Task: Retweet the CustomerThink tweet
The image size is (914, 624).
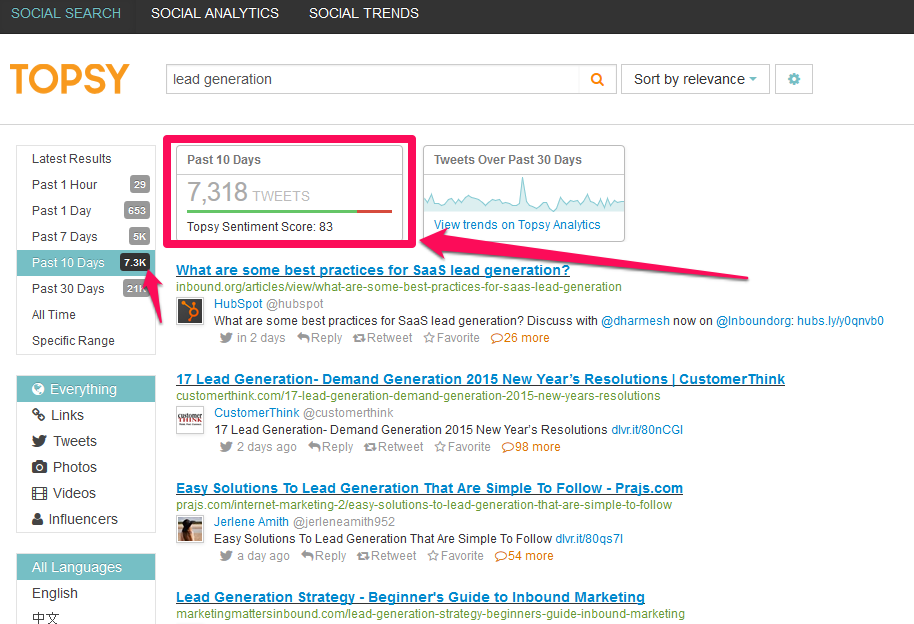Action: [x=393, y=447]
